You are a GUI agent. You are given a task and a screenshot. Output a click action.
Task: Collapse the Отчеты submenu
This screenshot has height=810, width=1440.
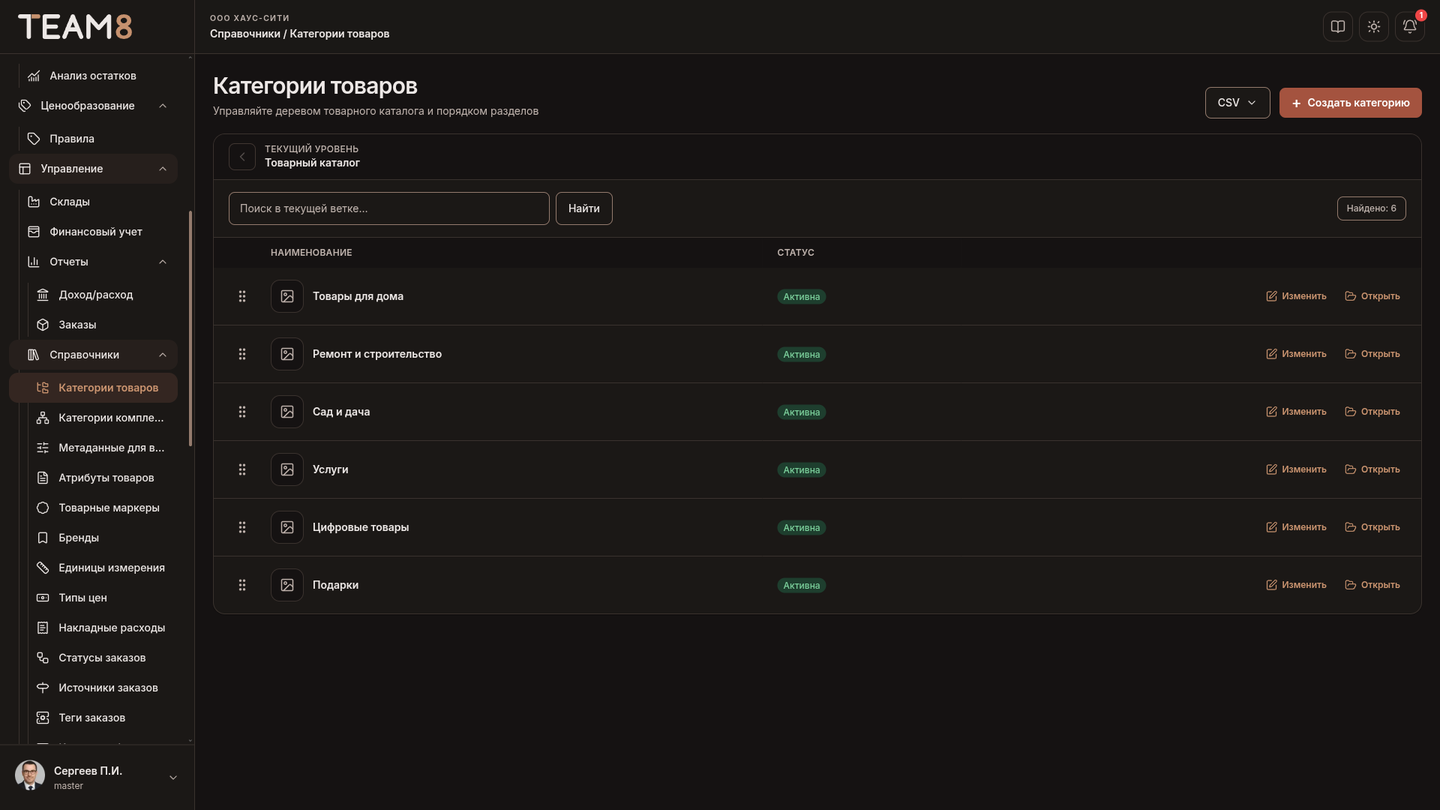coord(163,262)
